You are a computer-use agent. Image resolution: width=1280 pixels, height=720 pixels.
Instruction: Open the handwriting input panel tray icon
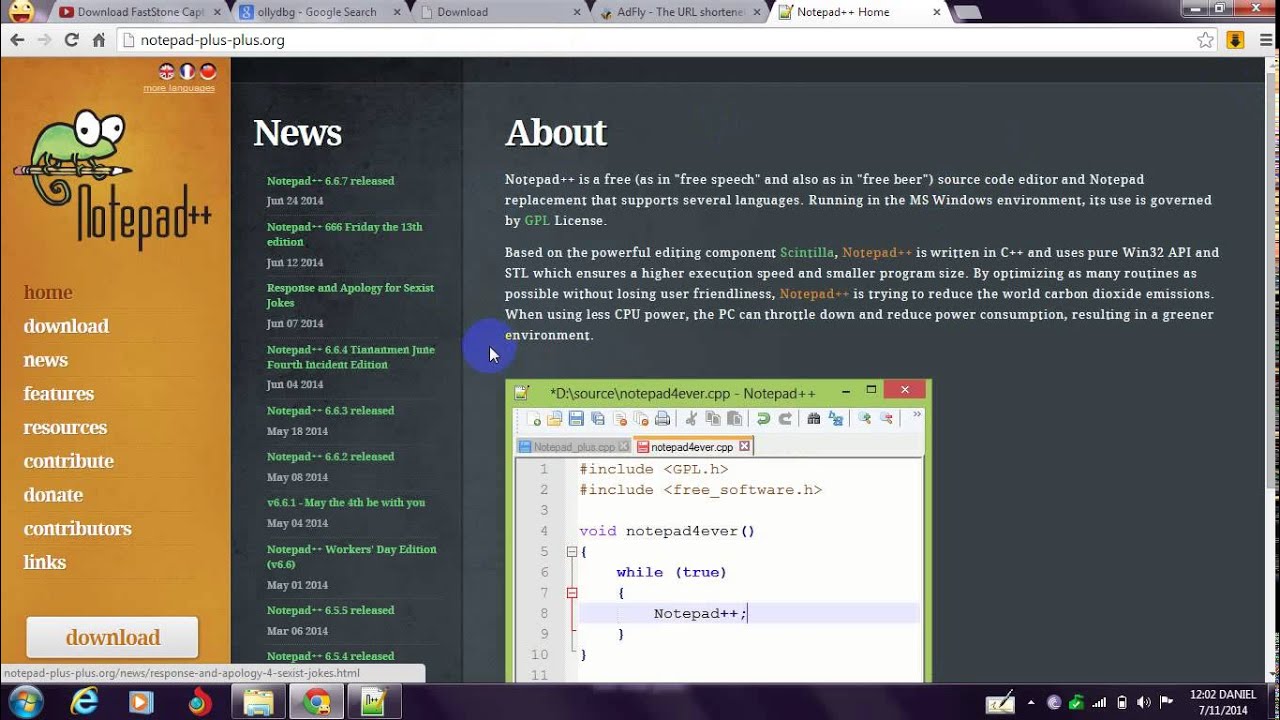coord(1000,703)
